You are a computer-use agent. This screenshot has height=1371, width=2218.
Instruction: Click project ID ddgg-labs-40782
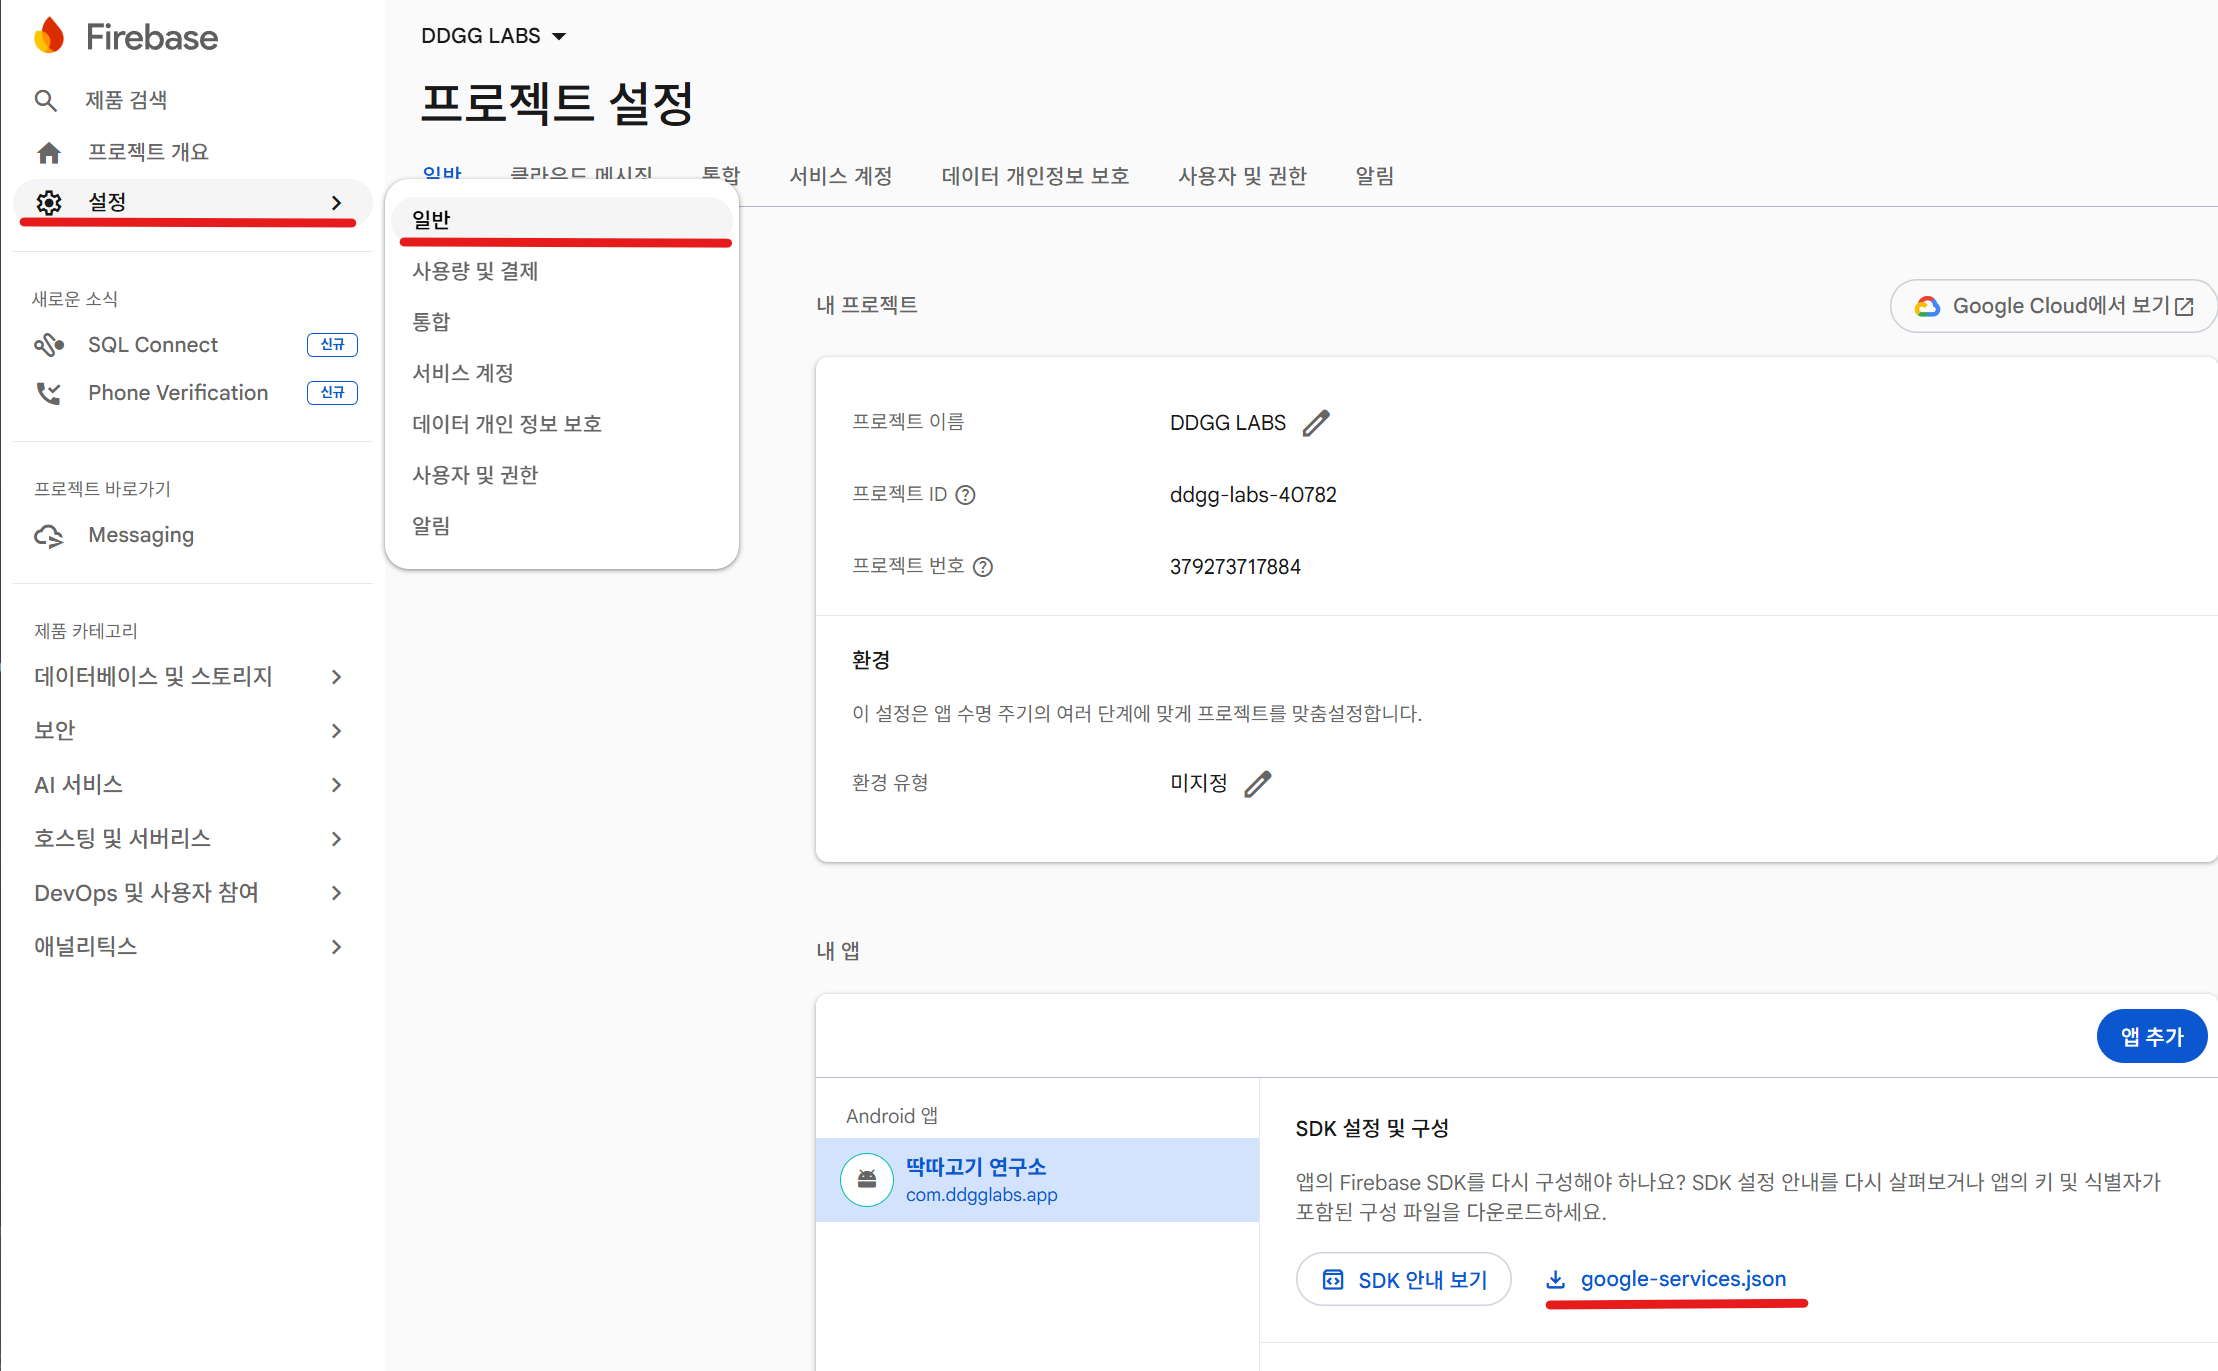[x=1253, y=495]
